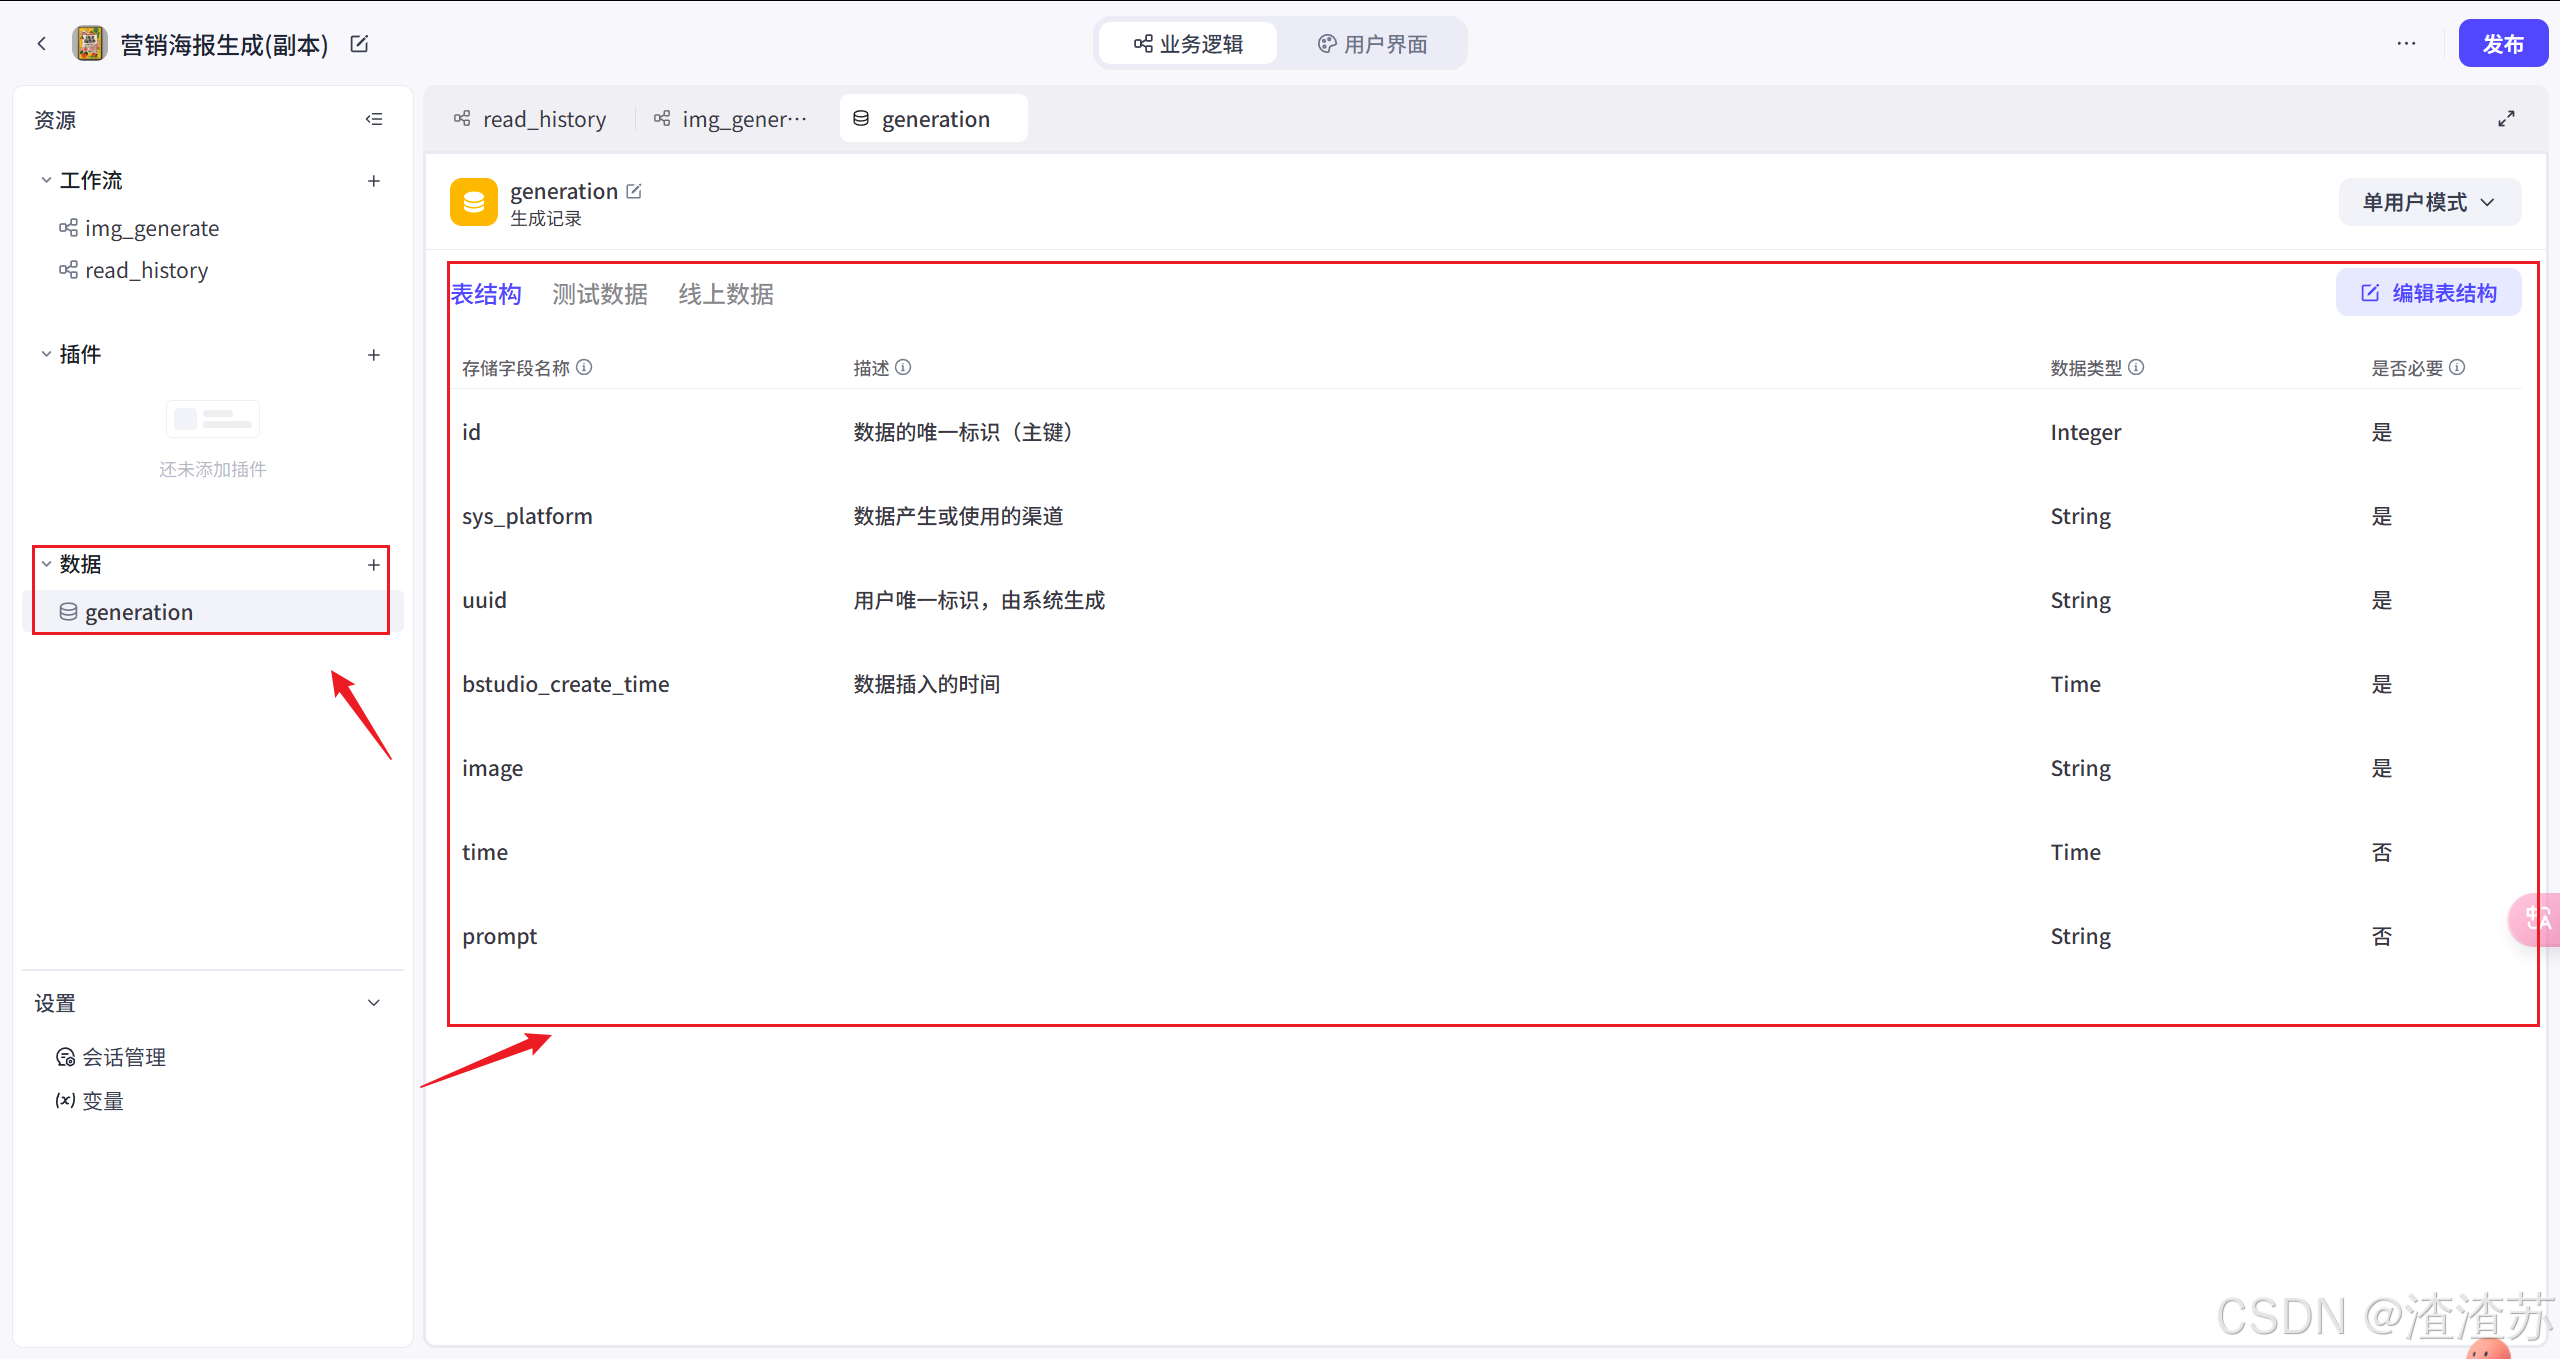The image size is (2560, 1359).
Task: Switch to the 用户界面 view
Action: click(1372, 44)
